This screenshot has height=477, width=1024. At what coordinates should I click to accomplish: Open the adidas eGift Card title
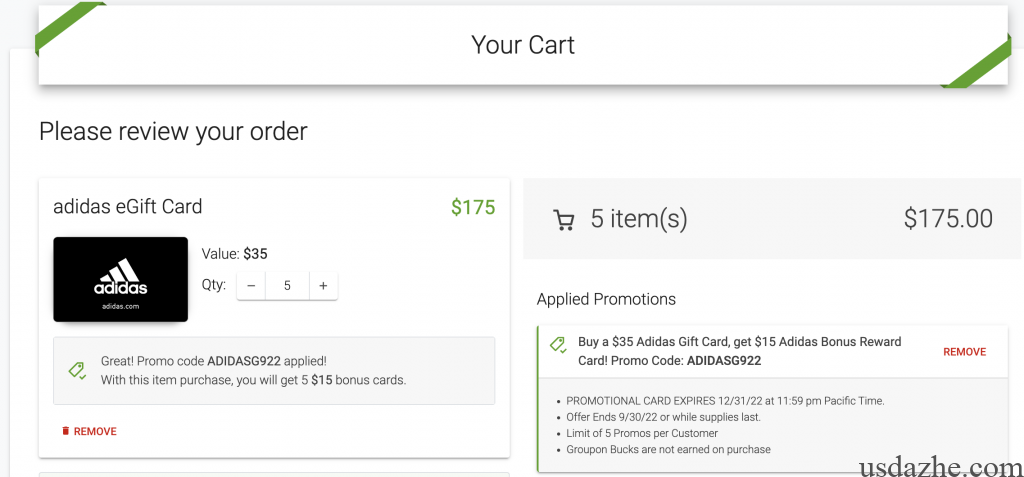pos(127,207)
